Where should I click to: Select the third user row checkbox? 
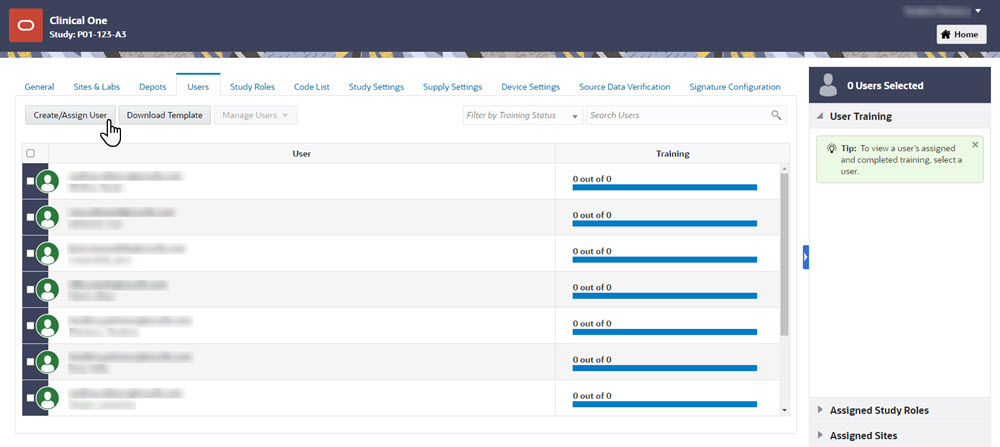(30, 253)
